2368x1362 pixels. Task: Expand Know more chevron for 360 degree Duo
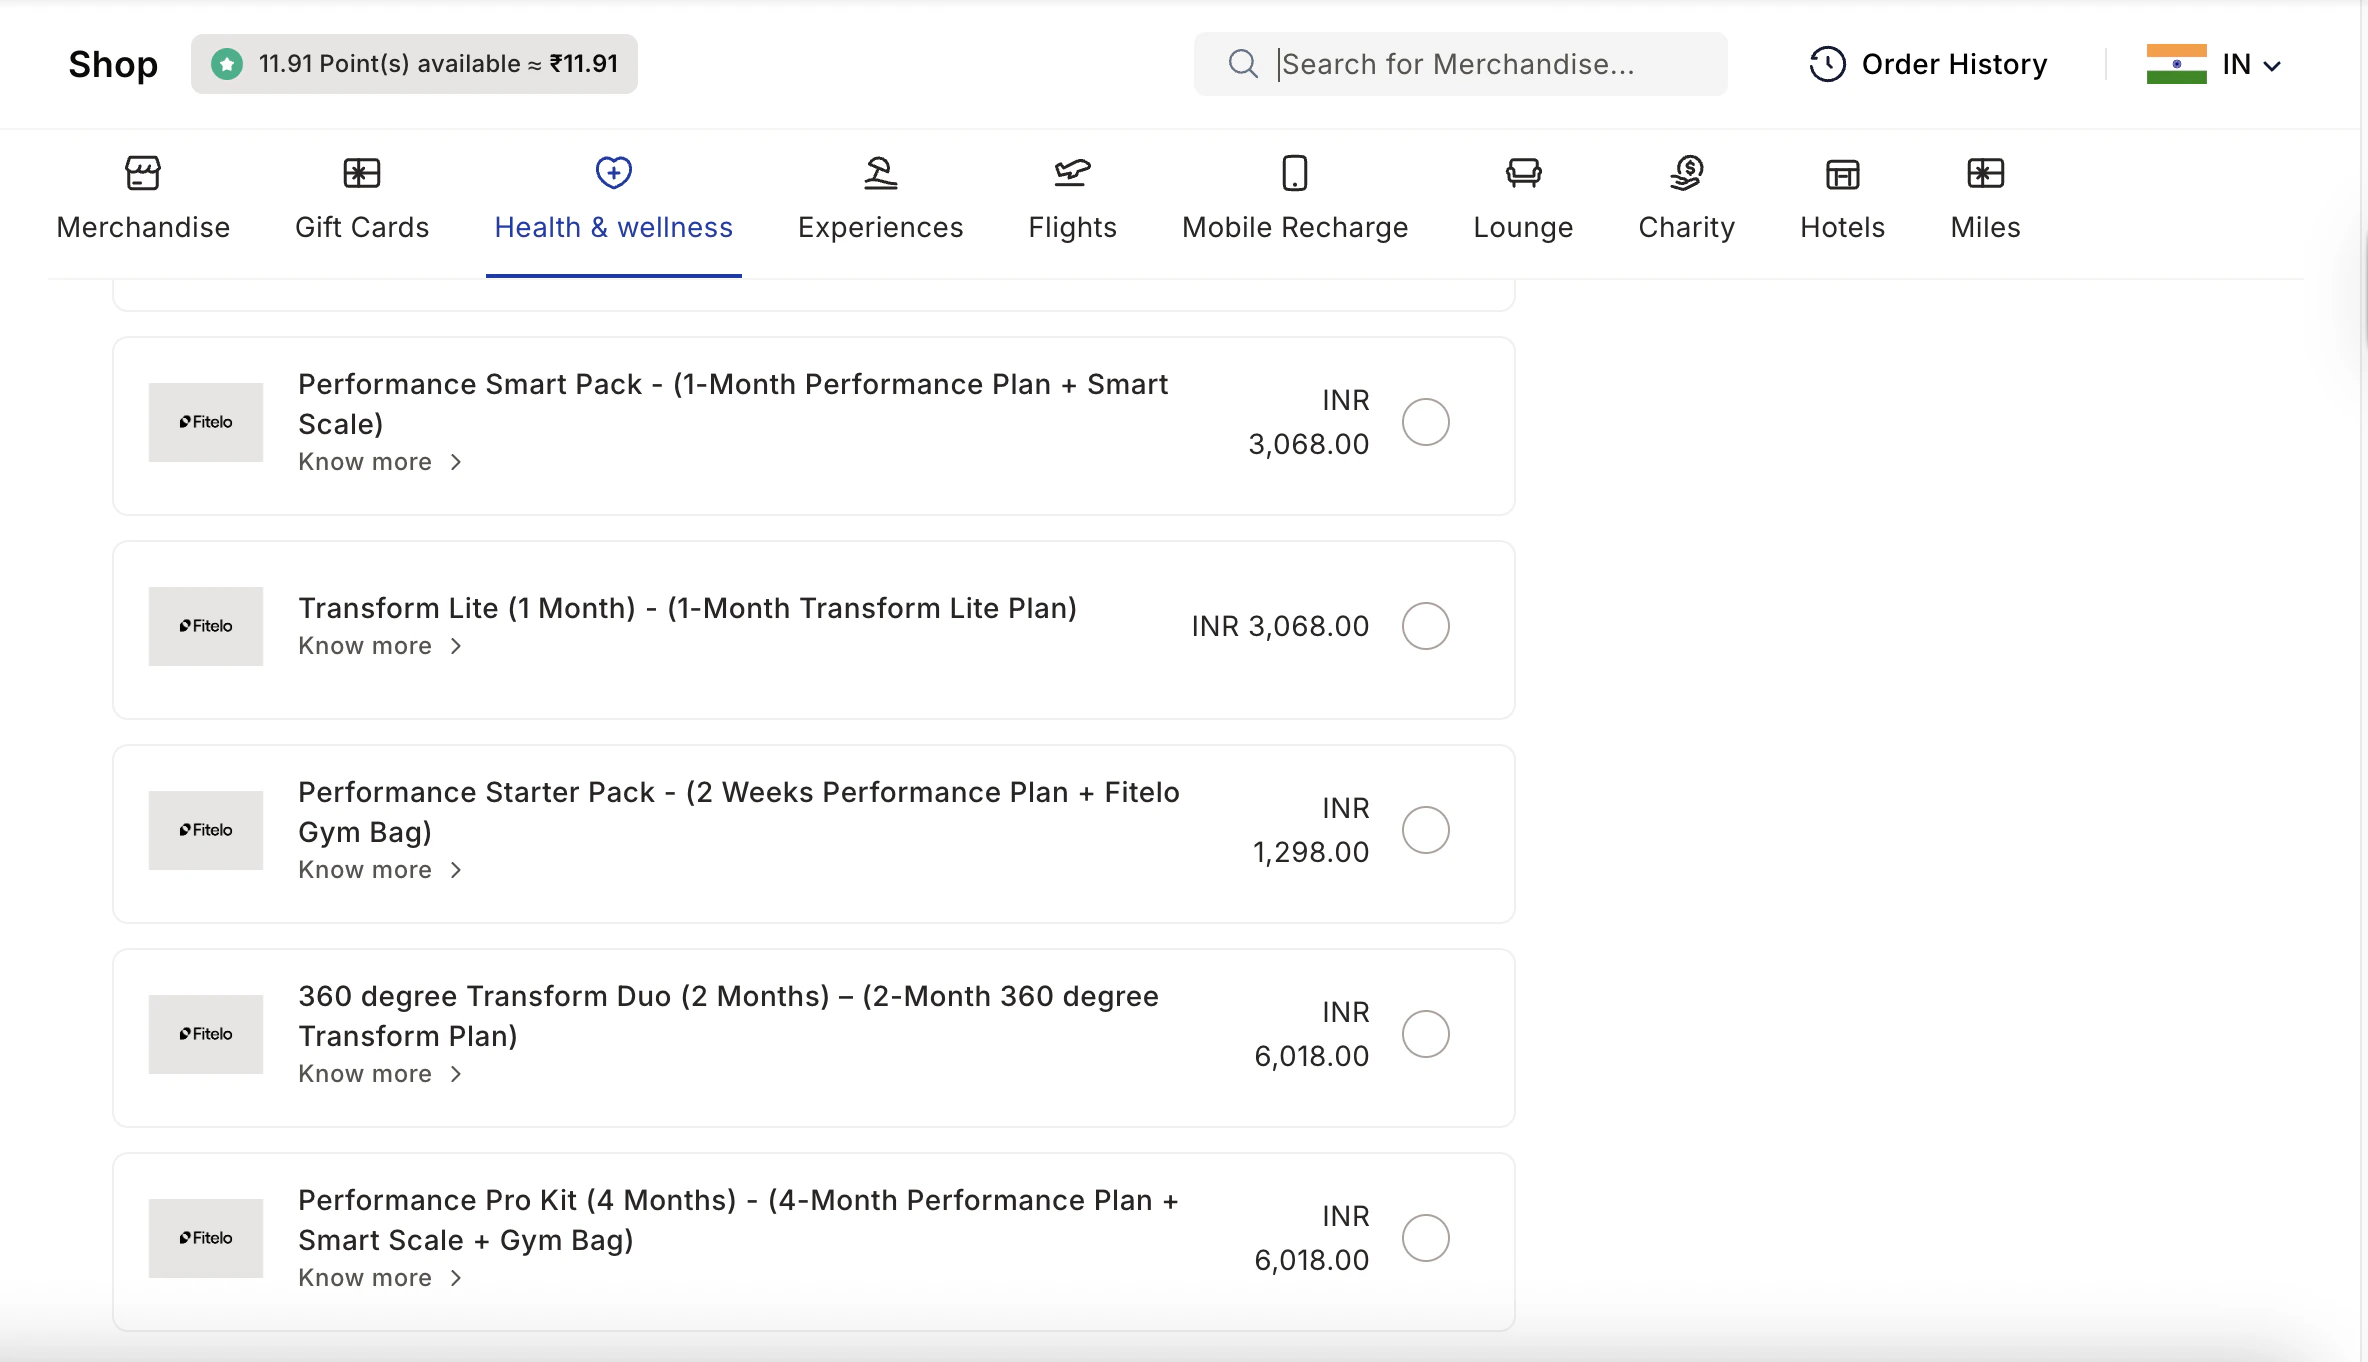456,1074
